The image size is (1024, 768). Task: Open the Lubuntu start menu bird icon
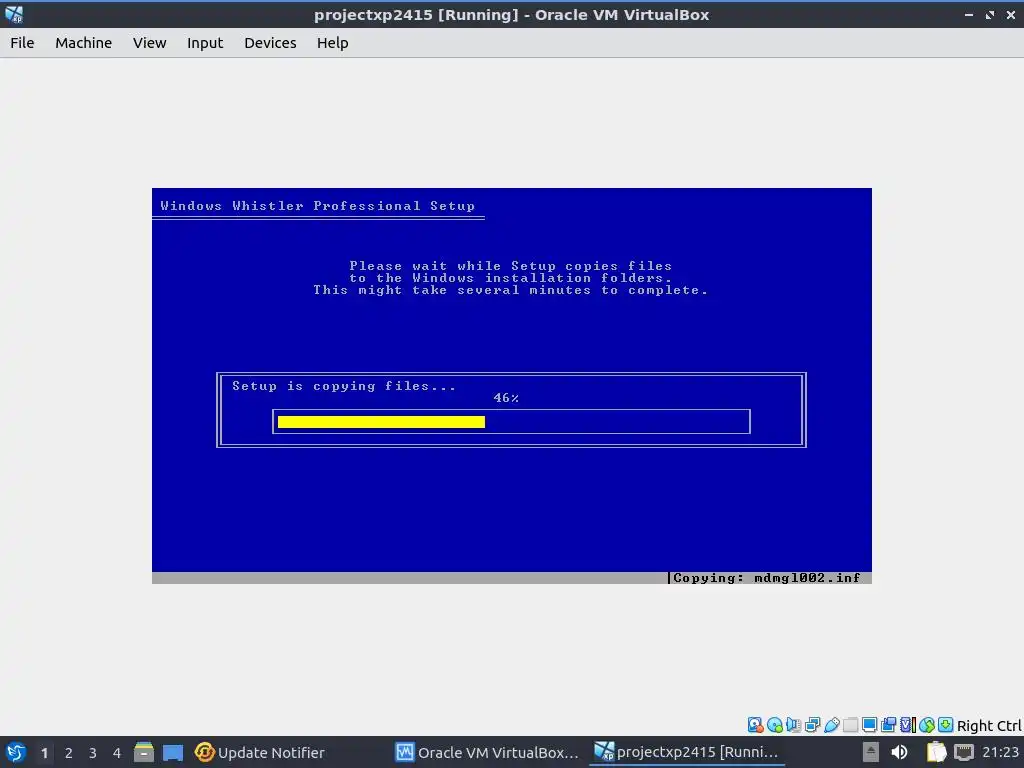pyautogui.click(x=16, y=752)
